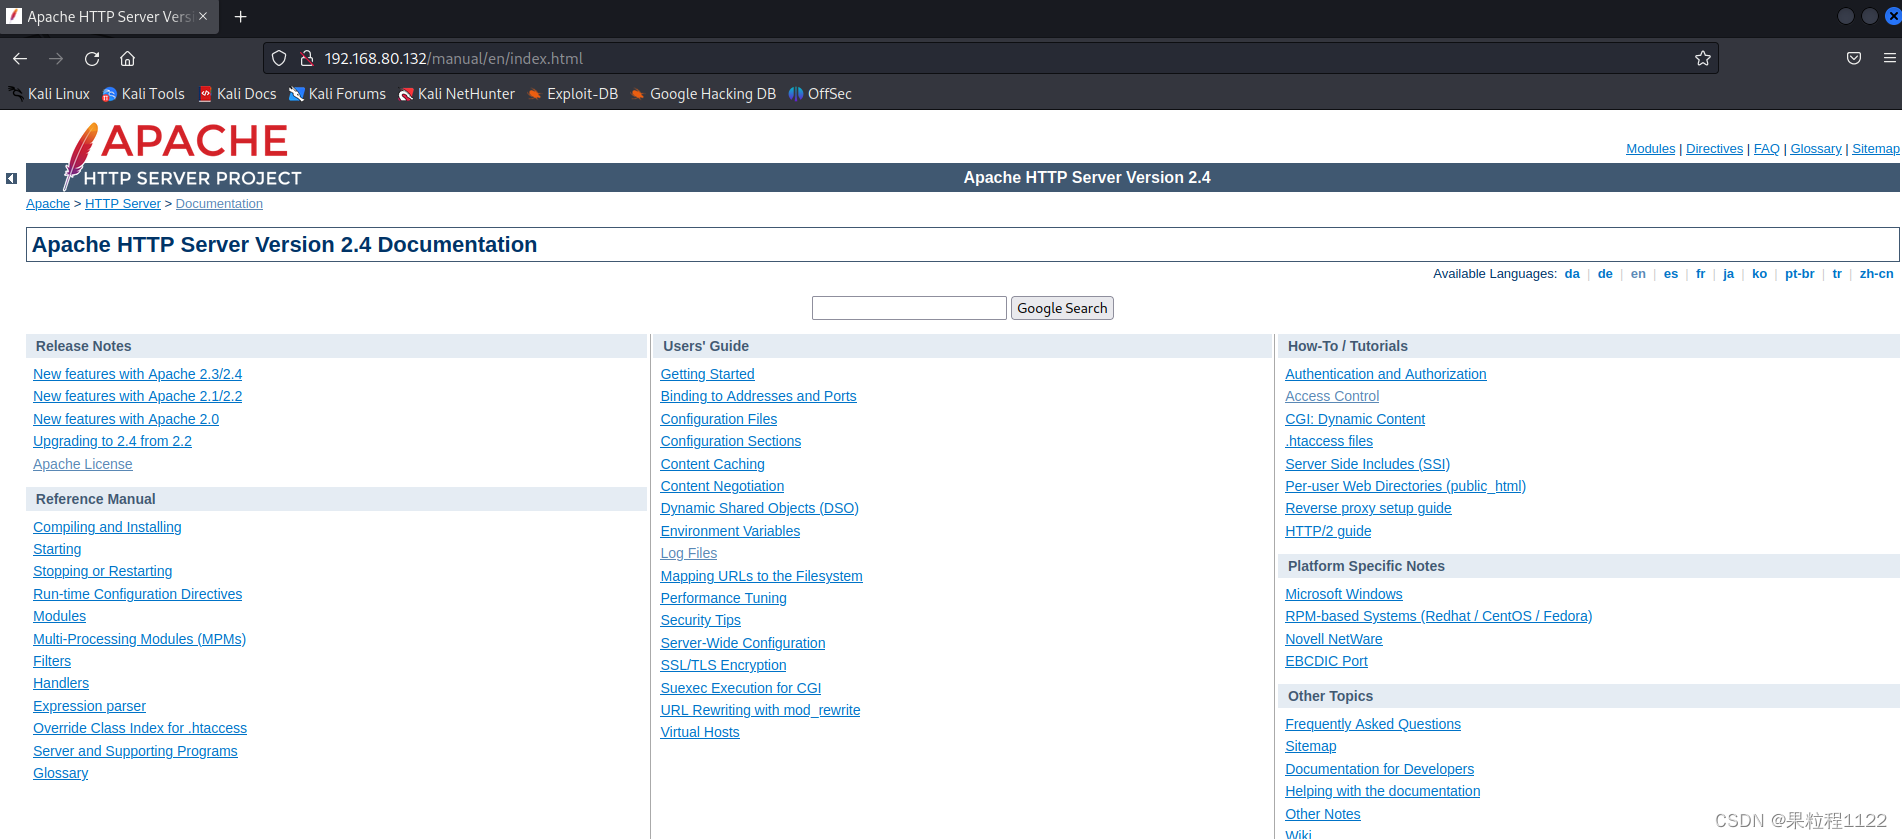This screenshot has width=1902, height=839.
Task: Click the Google search text field
Action: click(909, 308)
